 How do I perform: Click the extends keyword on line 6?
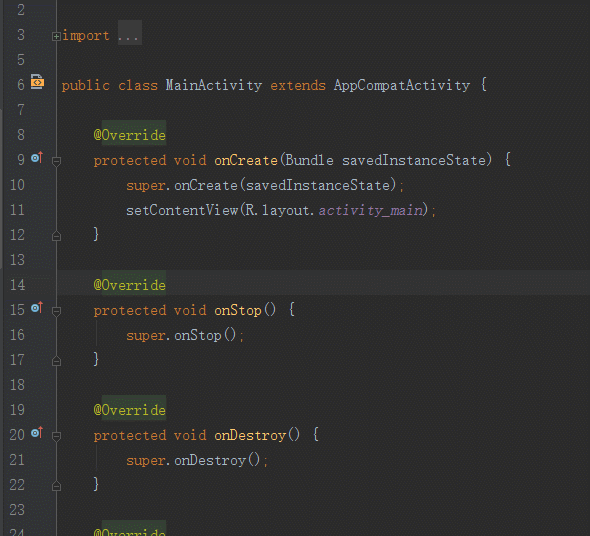(x=298, y=85)
